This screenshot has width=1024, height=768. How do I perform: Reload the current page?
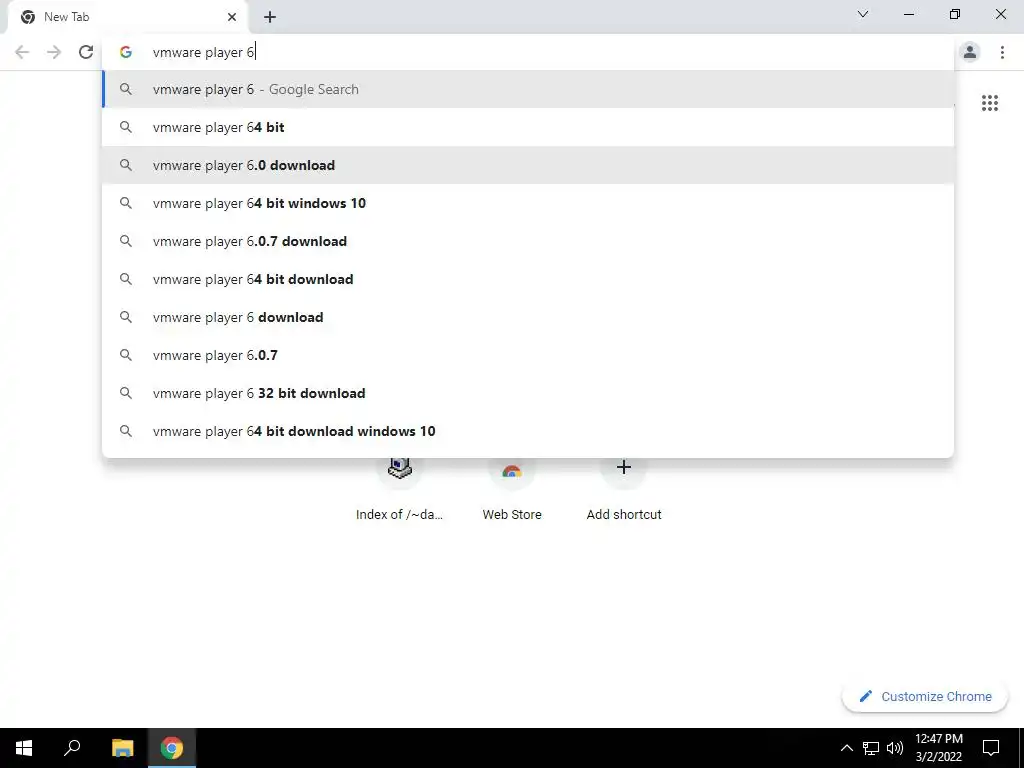[86, 52]
